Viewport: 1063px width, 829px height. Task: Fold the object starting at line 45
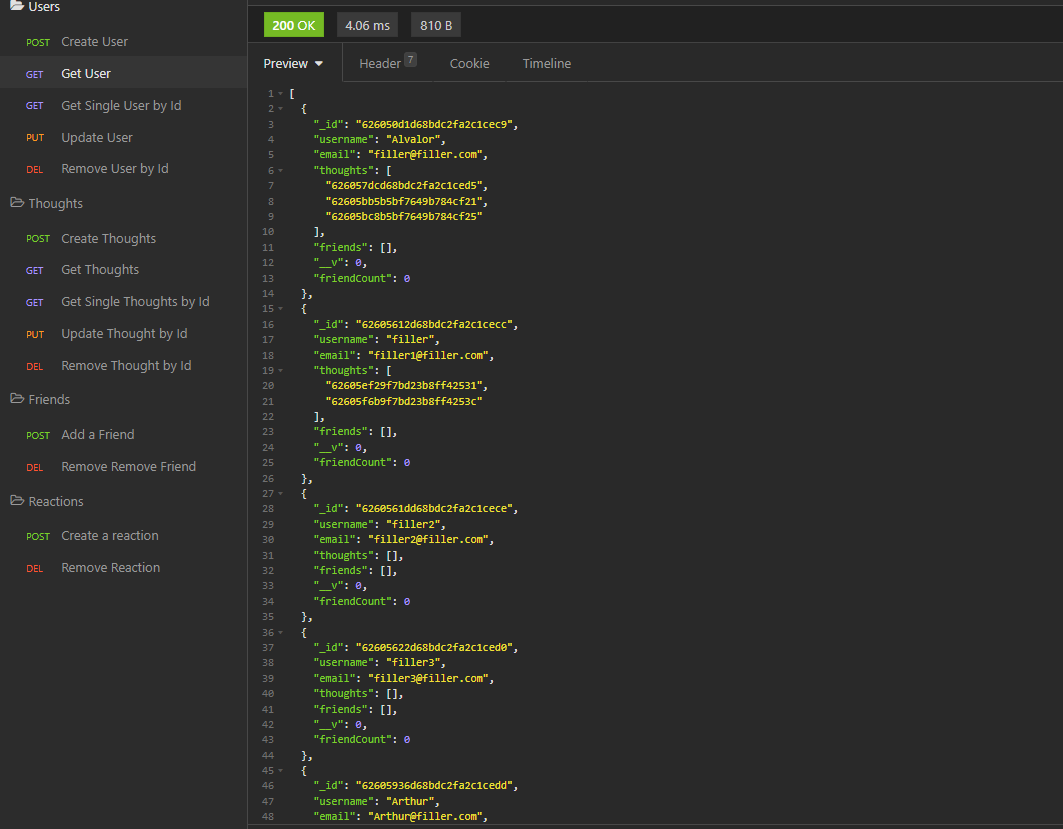(280, 771)
